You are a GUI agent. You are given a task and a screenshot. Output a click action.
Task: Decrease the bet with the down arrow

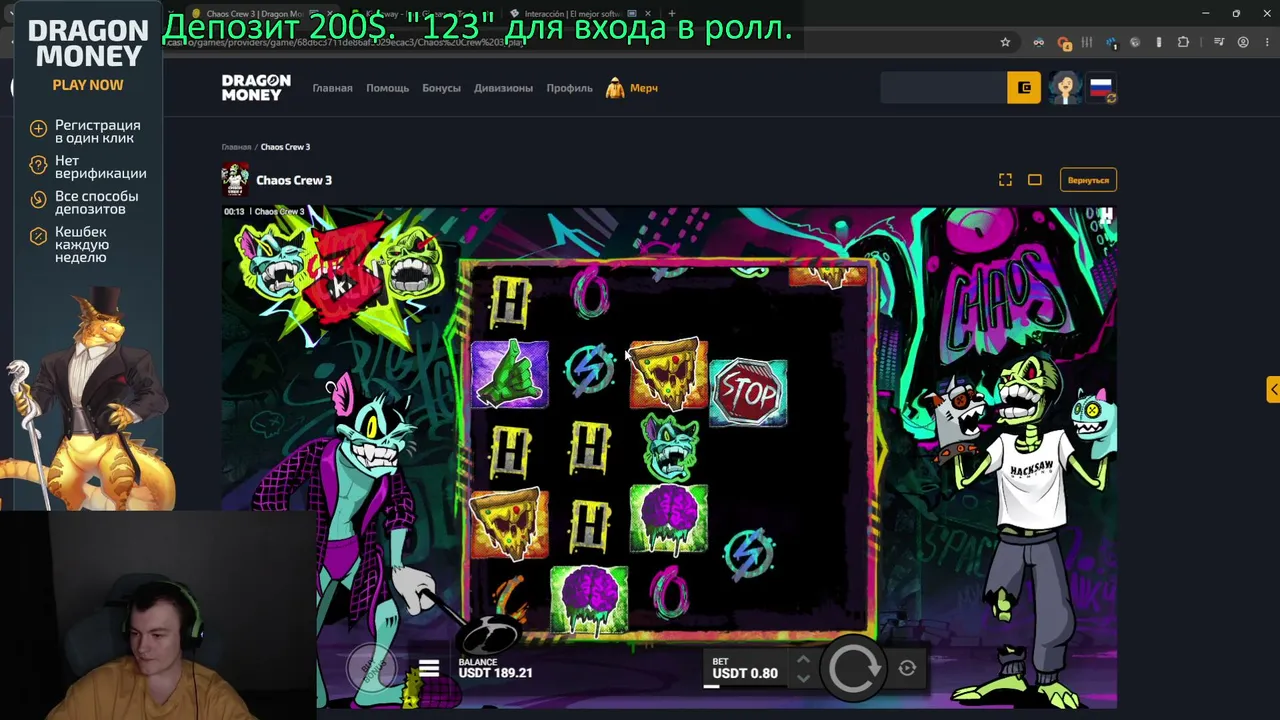pos(802,678)
